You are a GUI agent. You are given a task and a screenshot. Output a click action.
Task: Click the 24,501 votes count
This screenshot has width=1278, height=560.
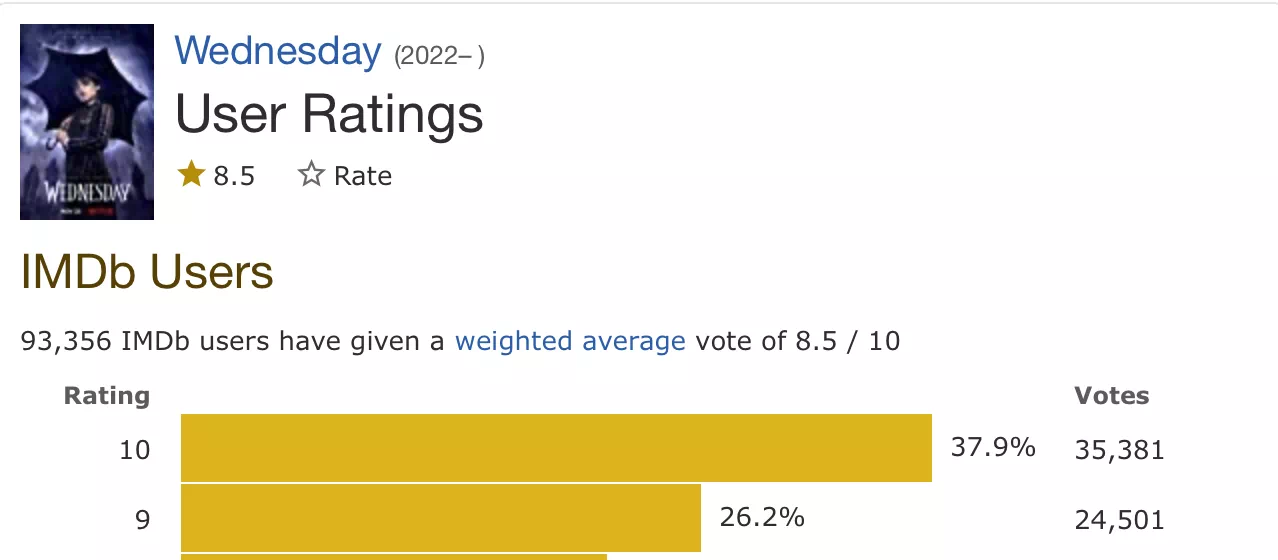click(x=1120, y=520)
